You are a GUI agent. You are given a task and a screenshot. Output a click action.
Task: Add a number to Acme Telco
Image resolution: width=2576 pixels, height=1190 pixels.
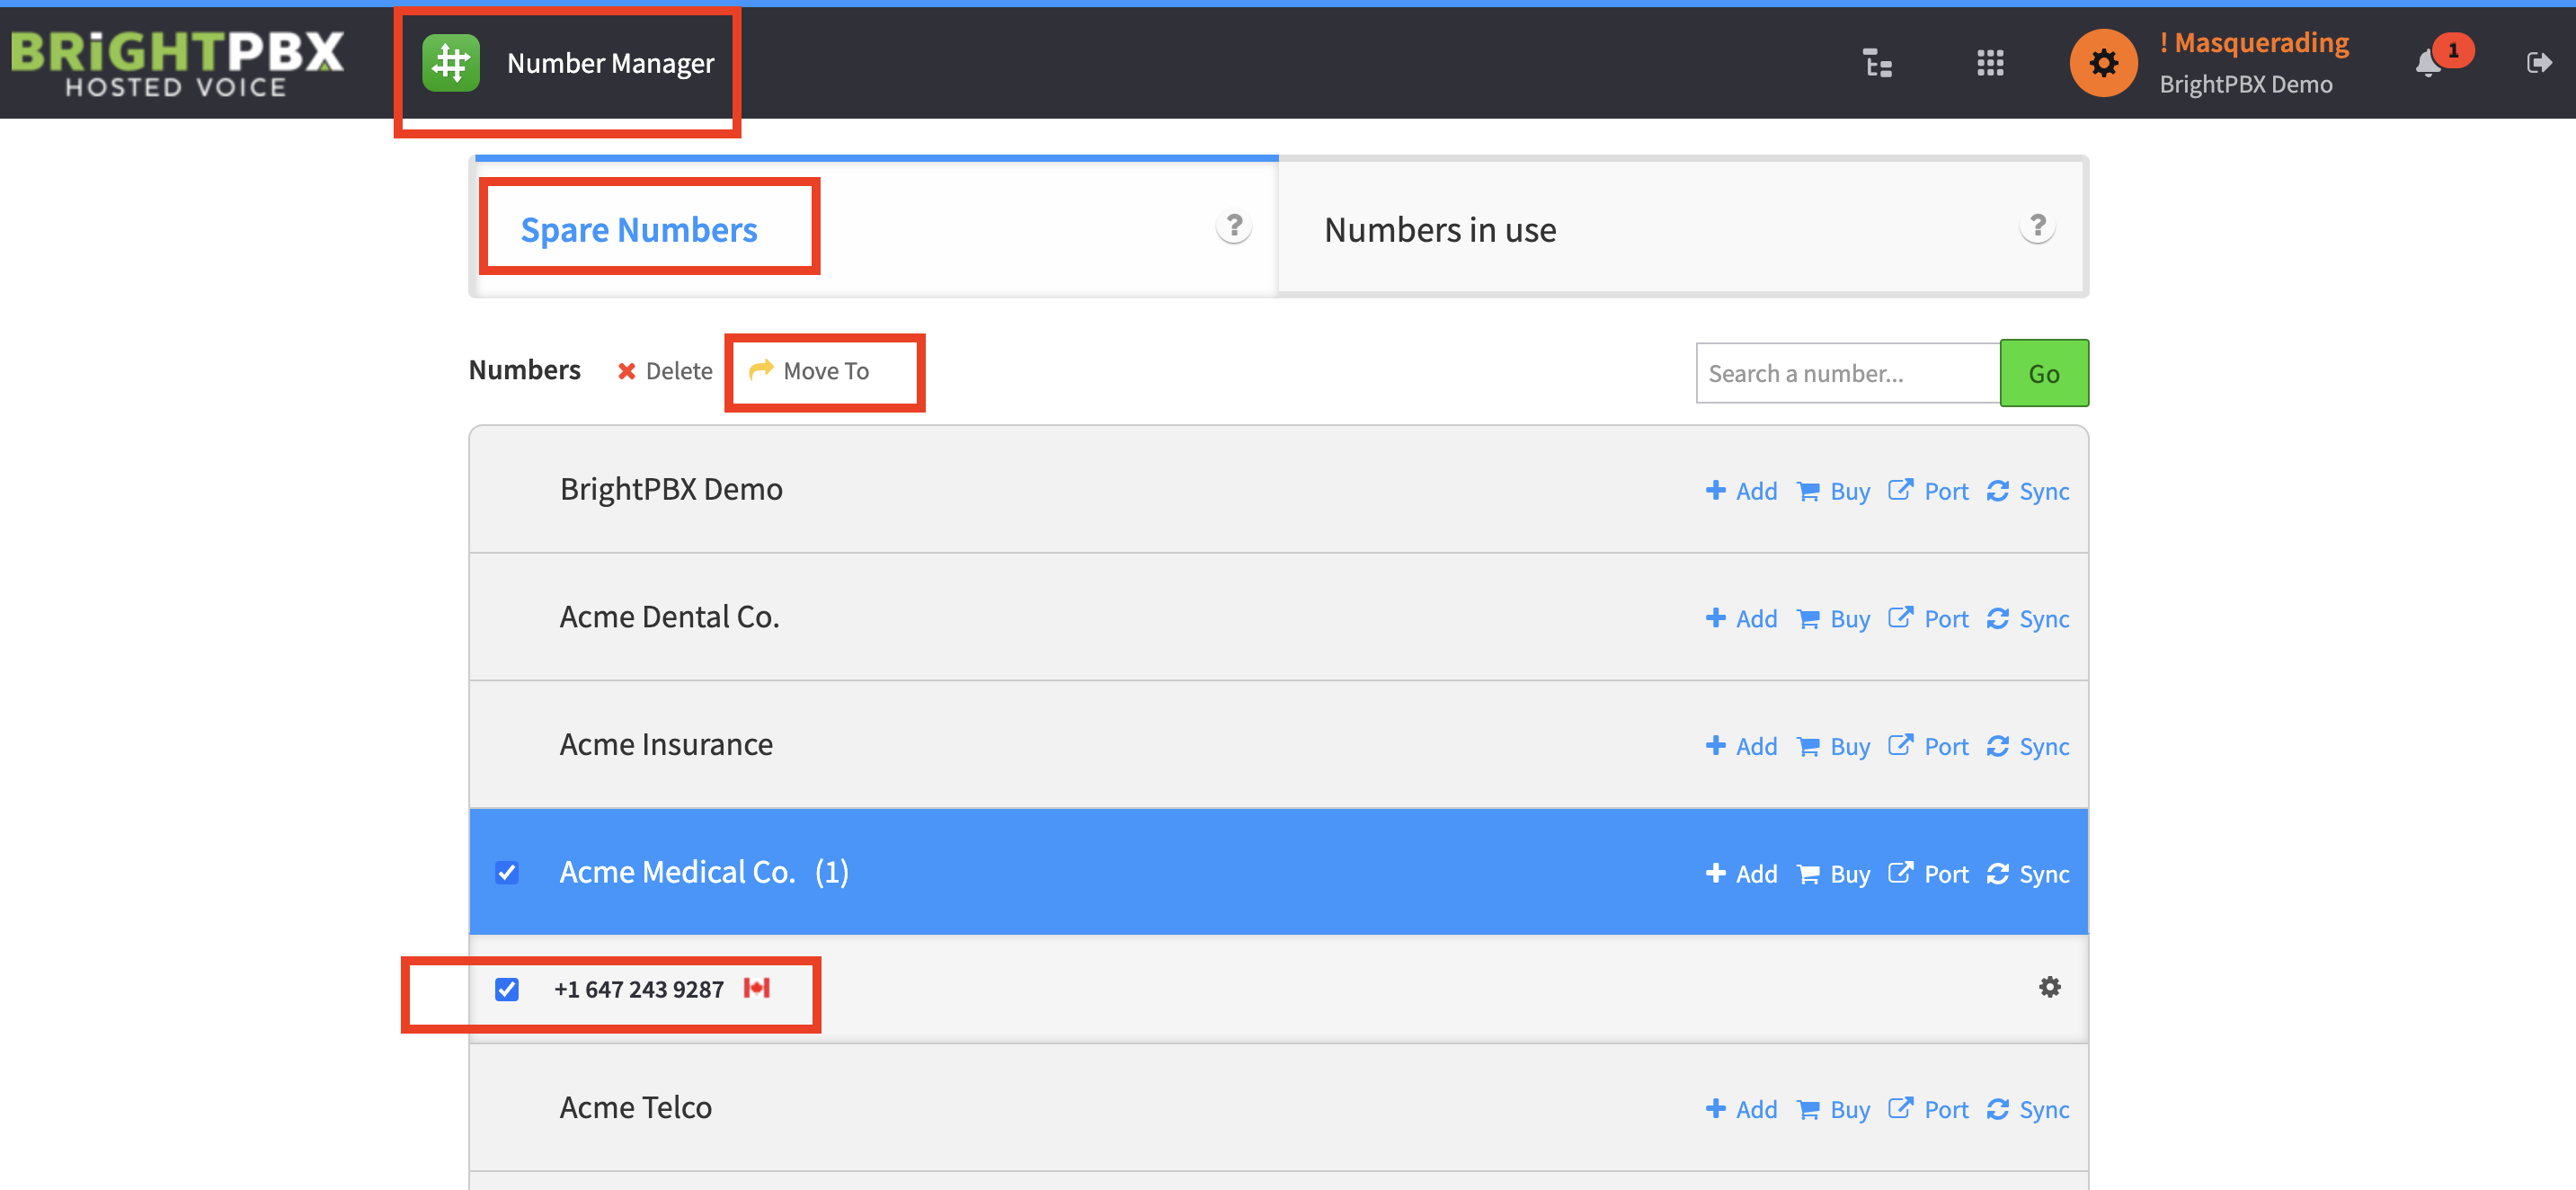[x=1741, y=1109]
